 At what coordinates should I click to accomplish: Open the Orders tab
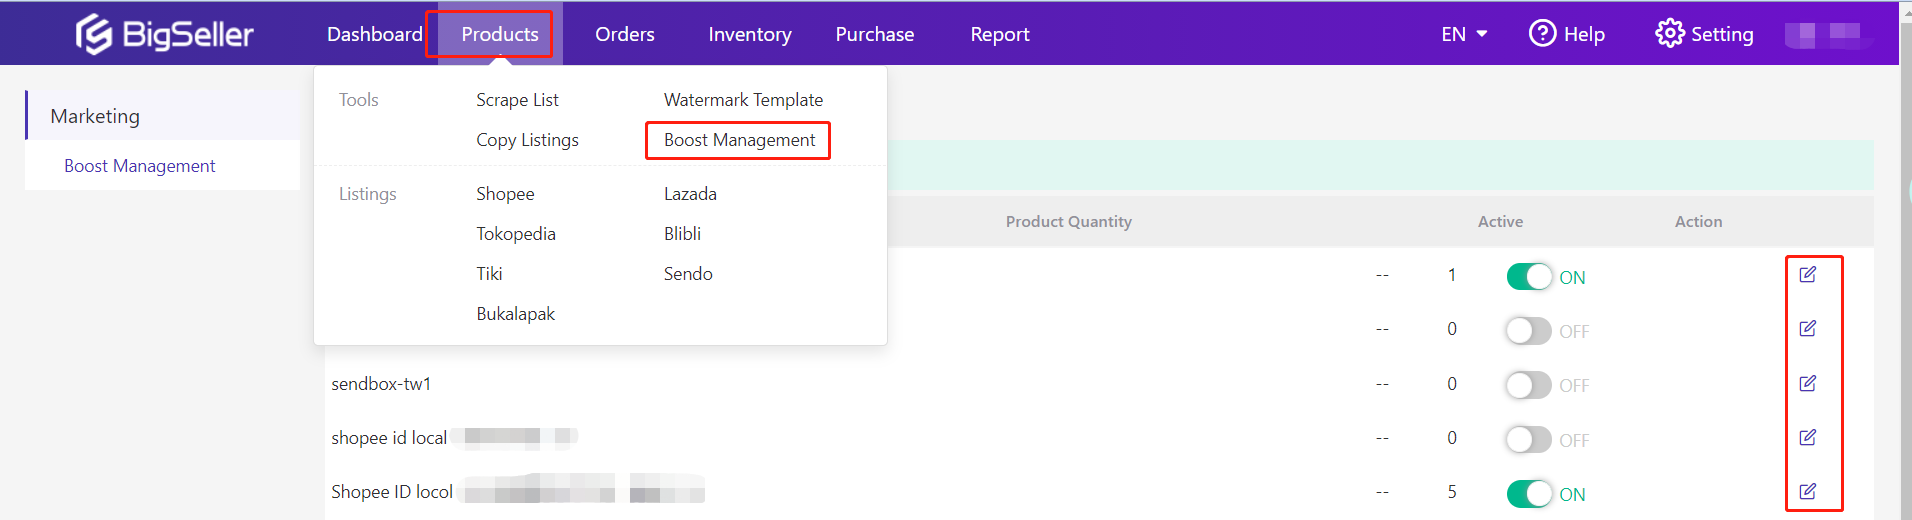[x=624, y=34]
